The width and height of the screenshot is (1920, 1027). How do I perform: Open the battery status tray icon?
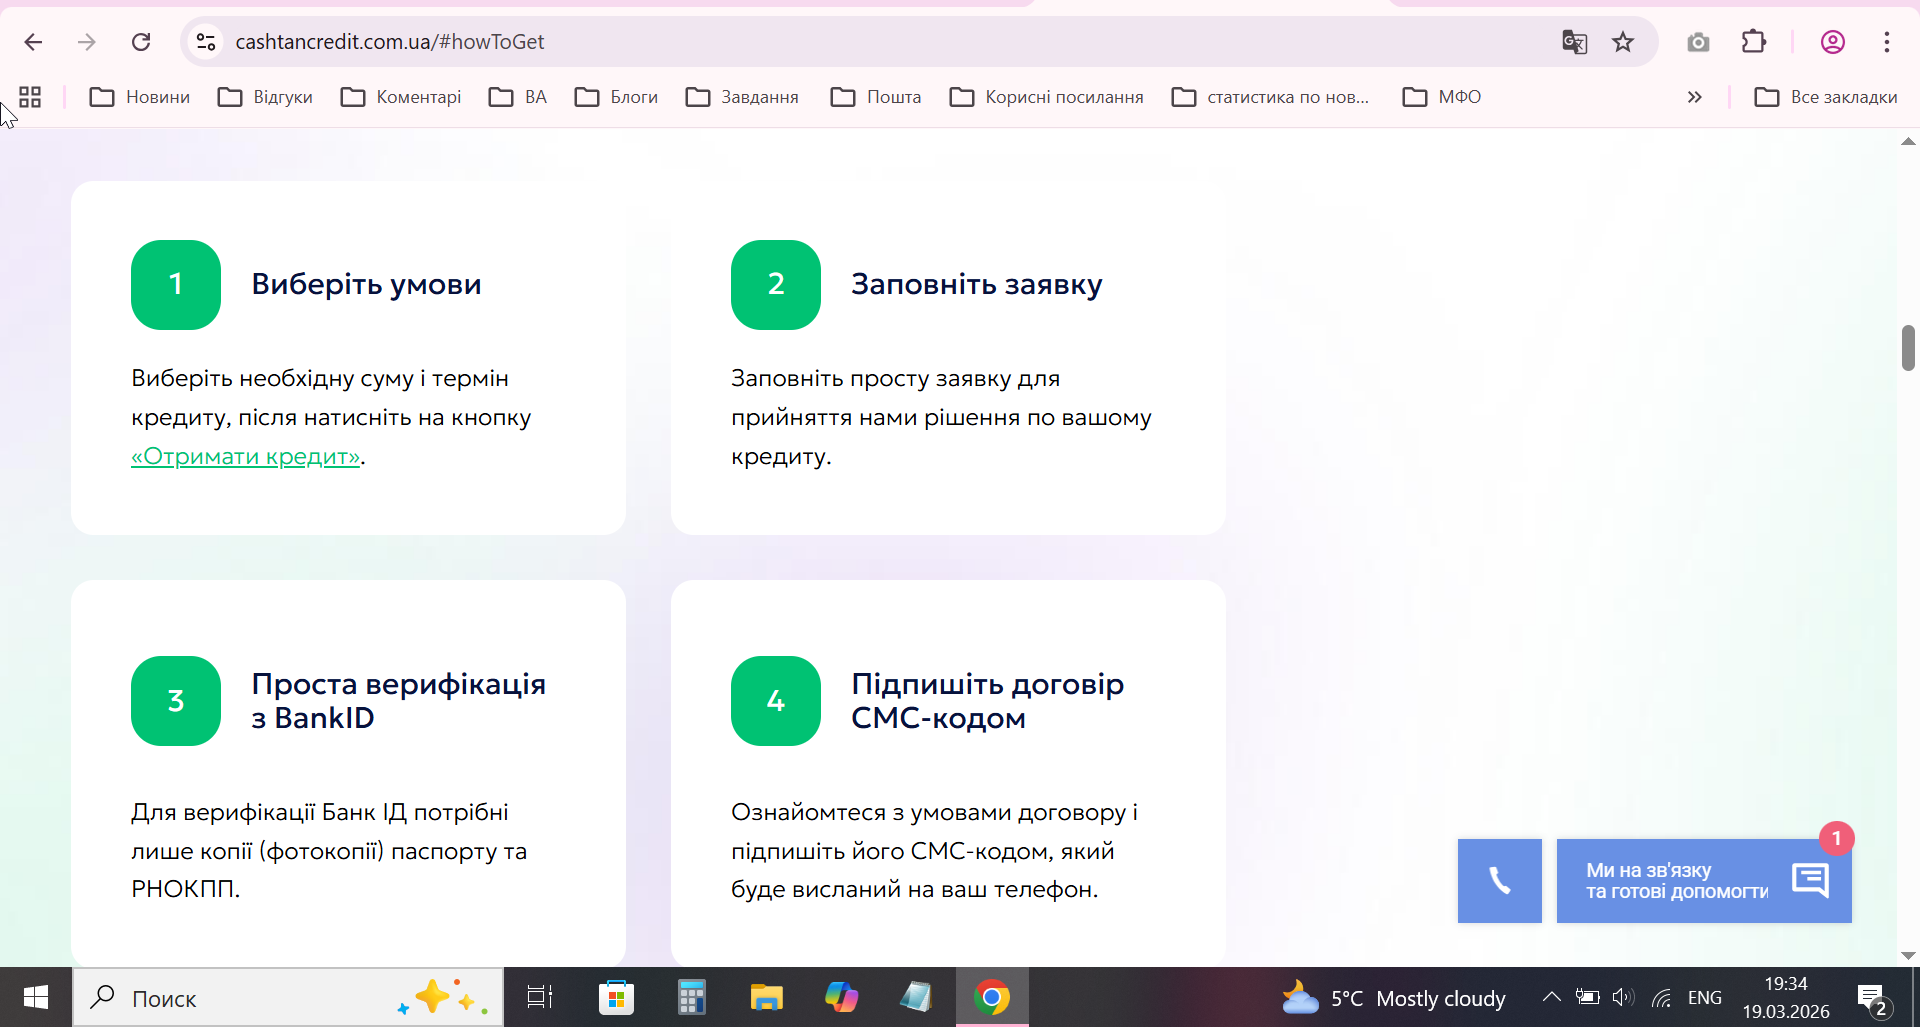click(1587, 997)
